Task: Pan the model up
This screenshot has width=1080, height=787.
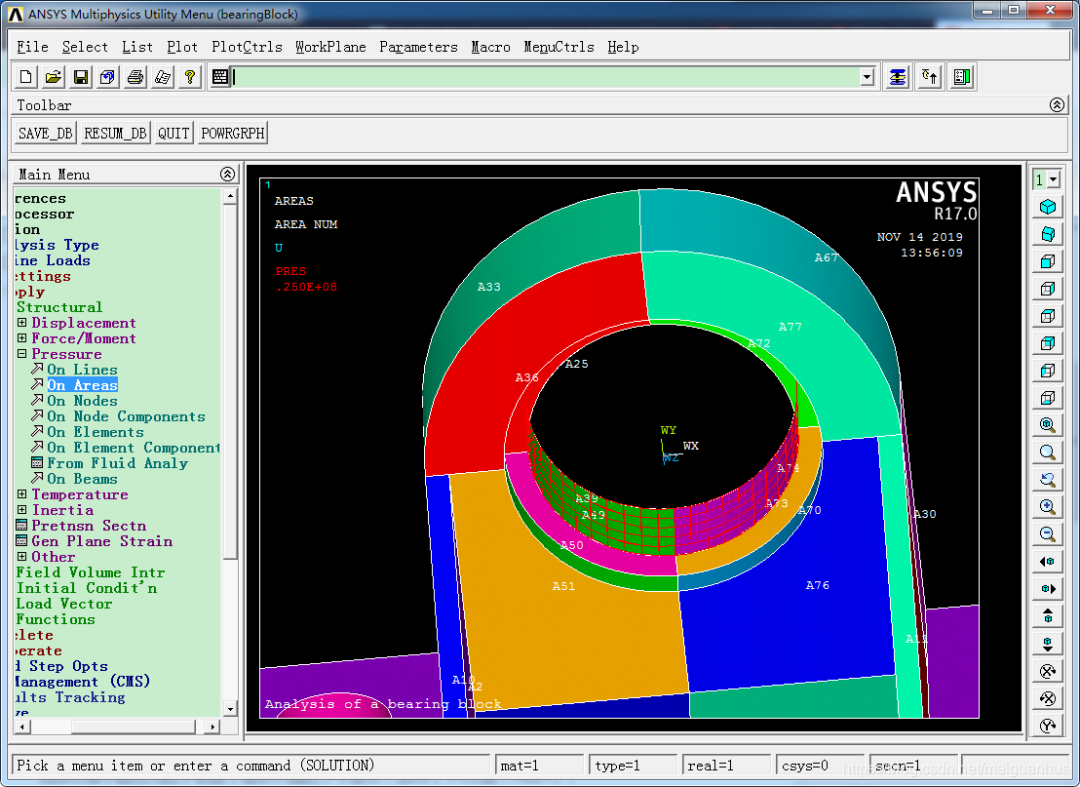Action: click(1048, 616)
